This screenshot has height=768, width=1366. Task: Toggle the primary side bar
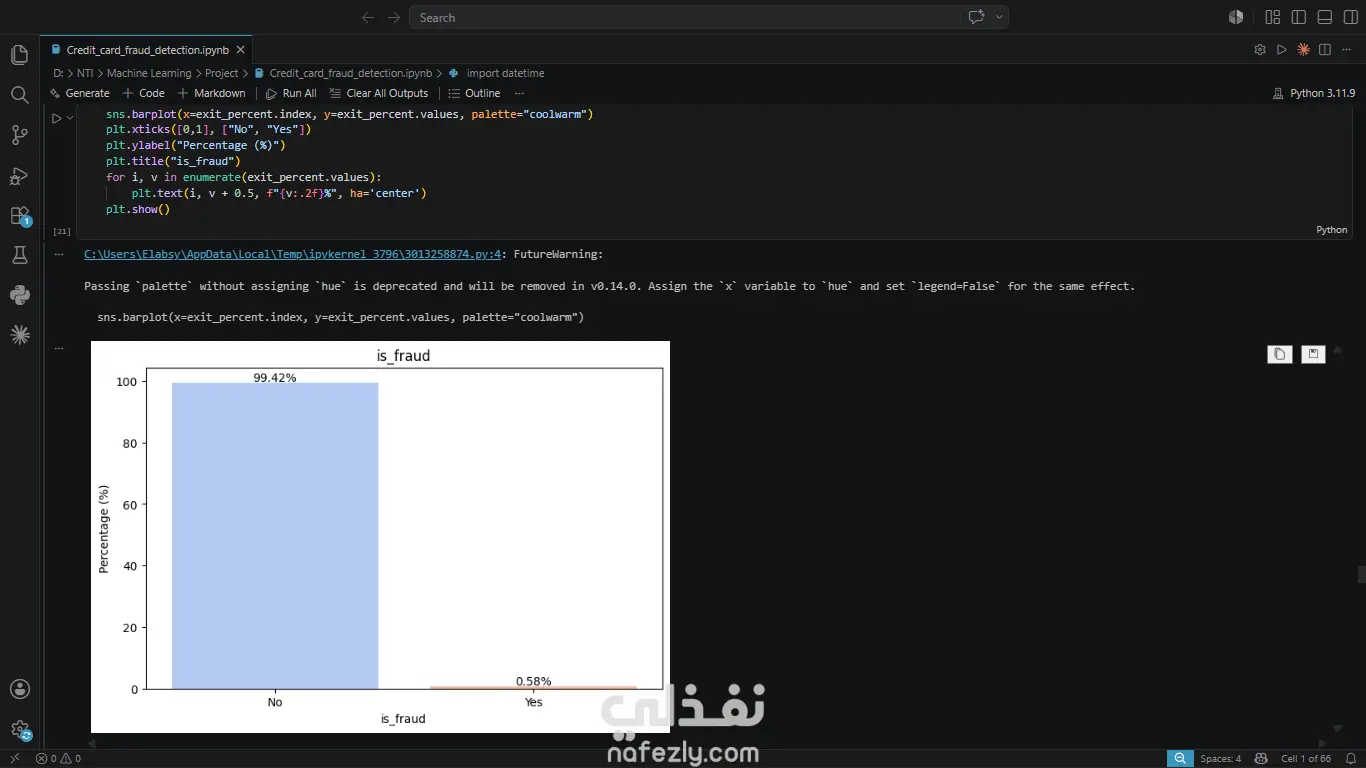[x=1299, y=17]
